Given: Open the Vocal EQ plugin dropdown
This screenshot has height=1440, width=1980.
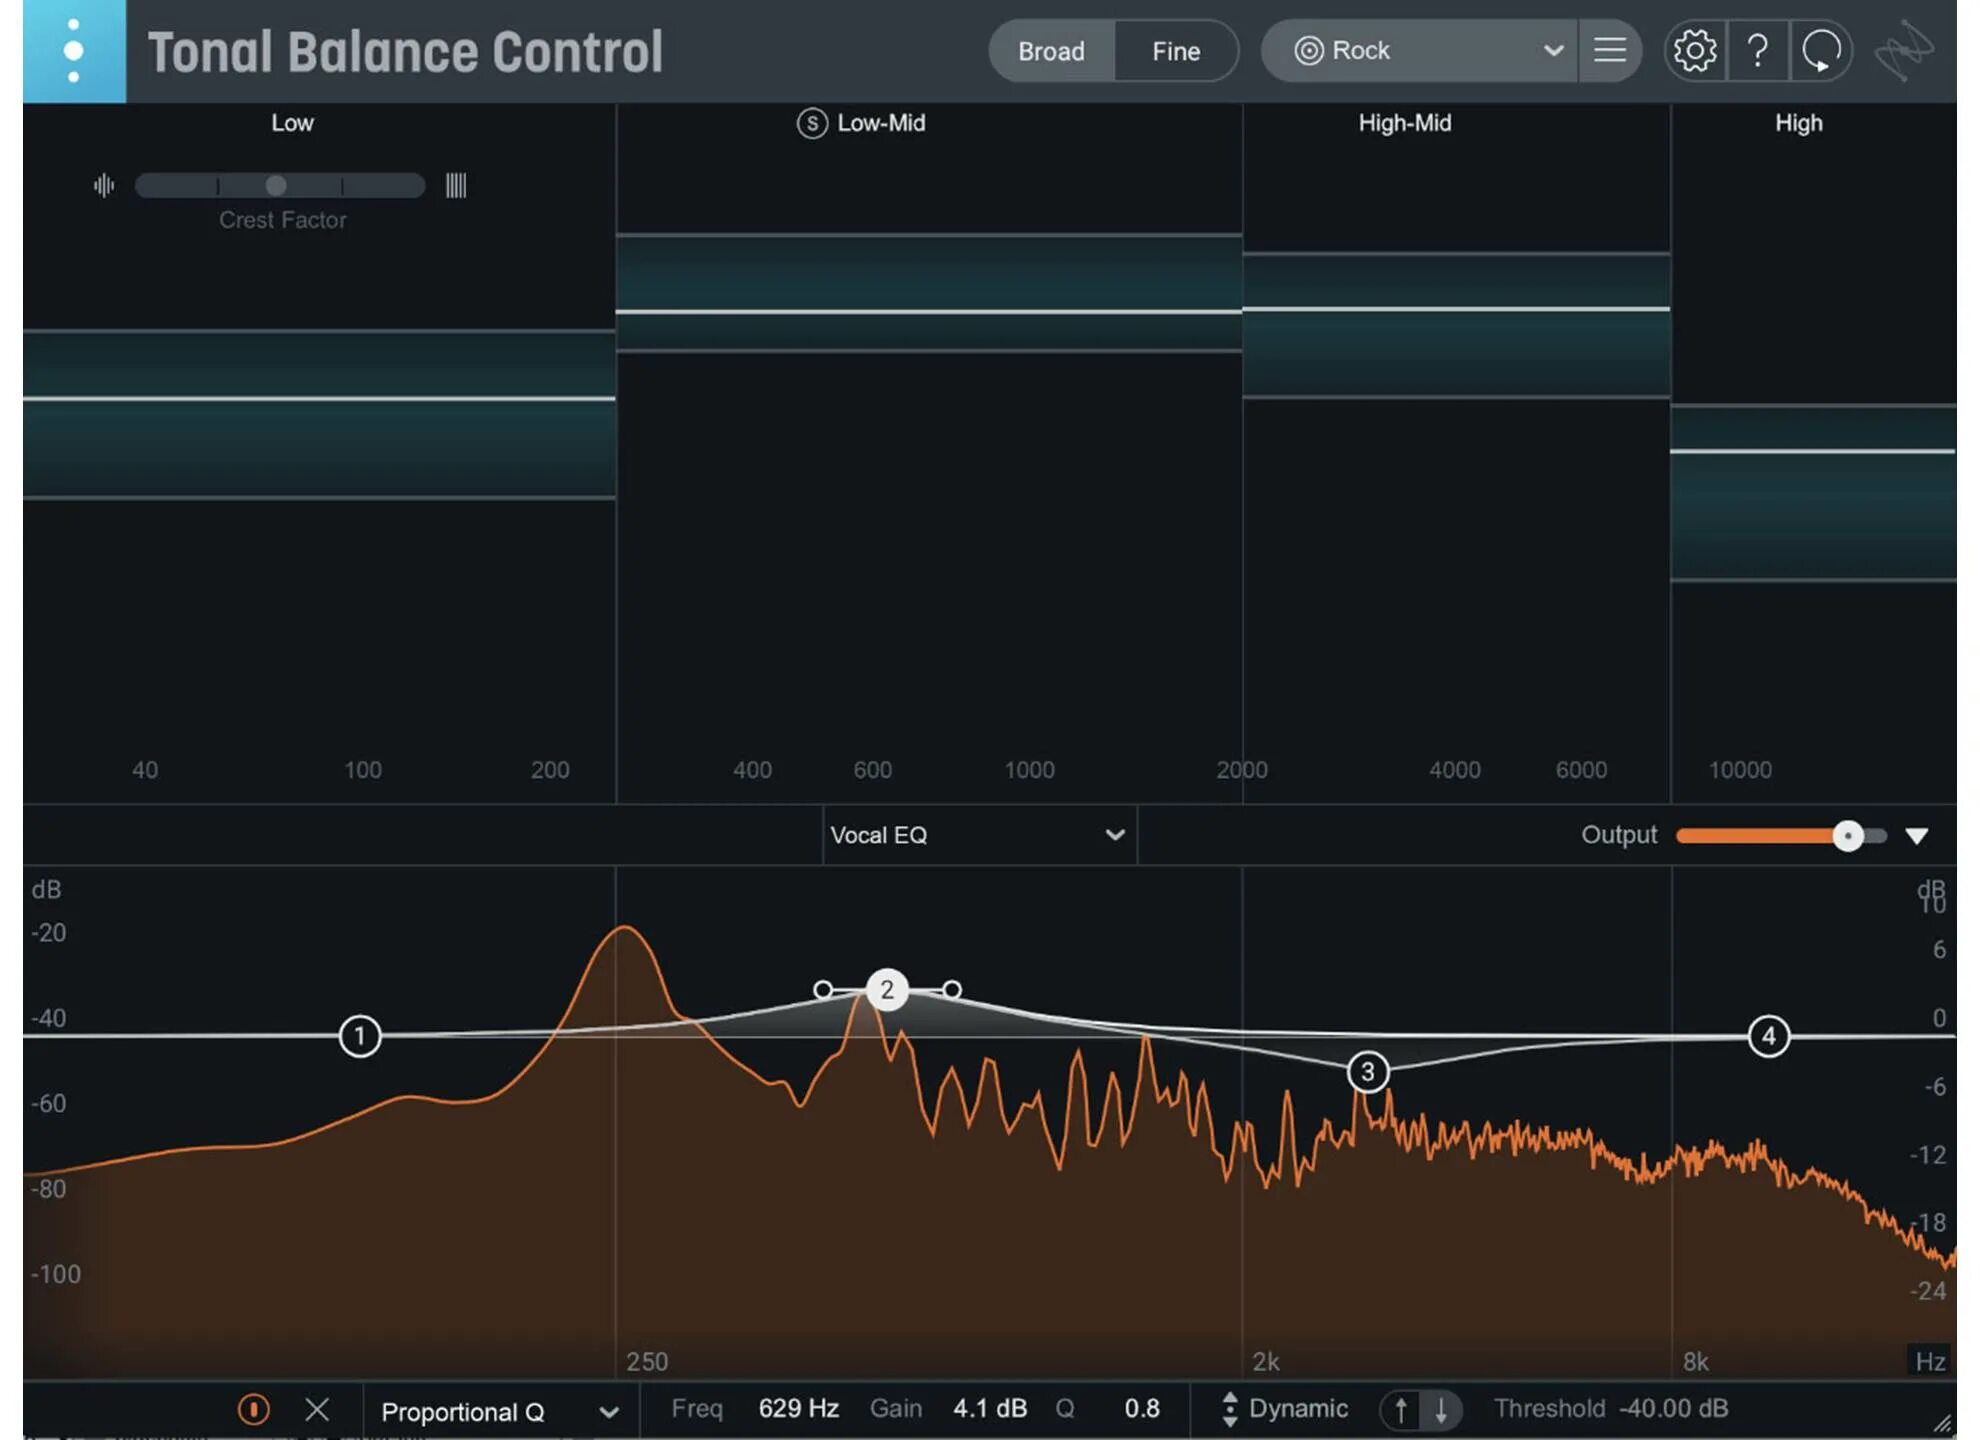Looking at the screenshot, I should [979, 835].
